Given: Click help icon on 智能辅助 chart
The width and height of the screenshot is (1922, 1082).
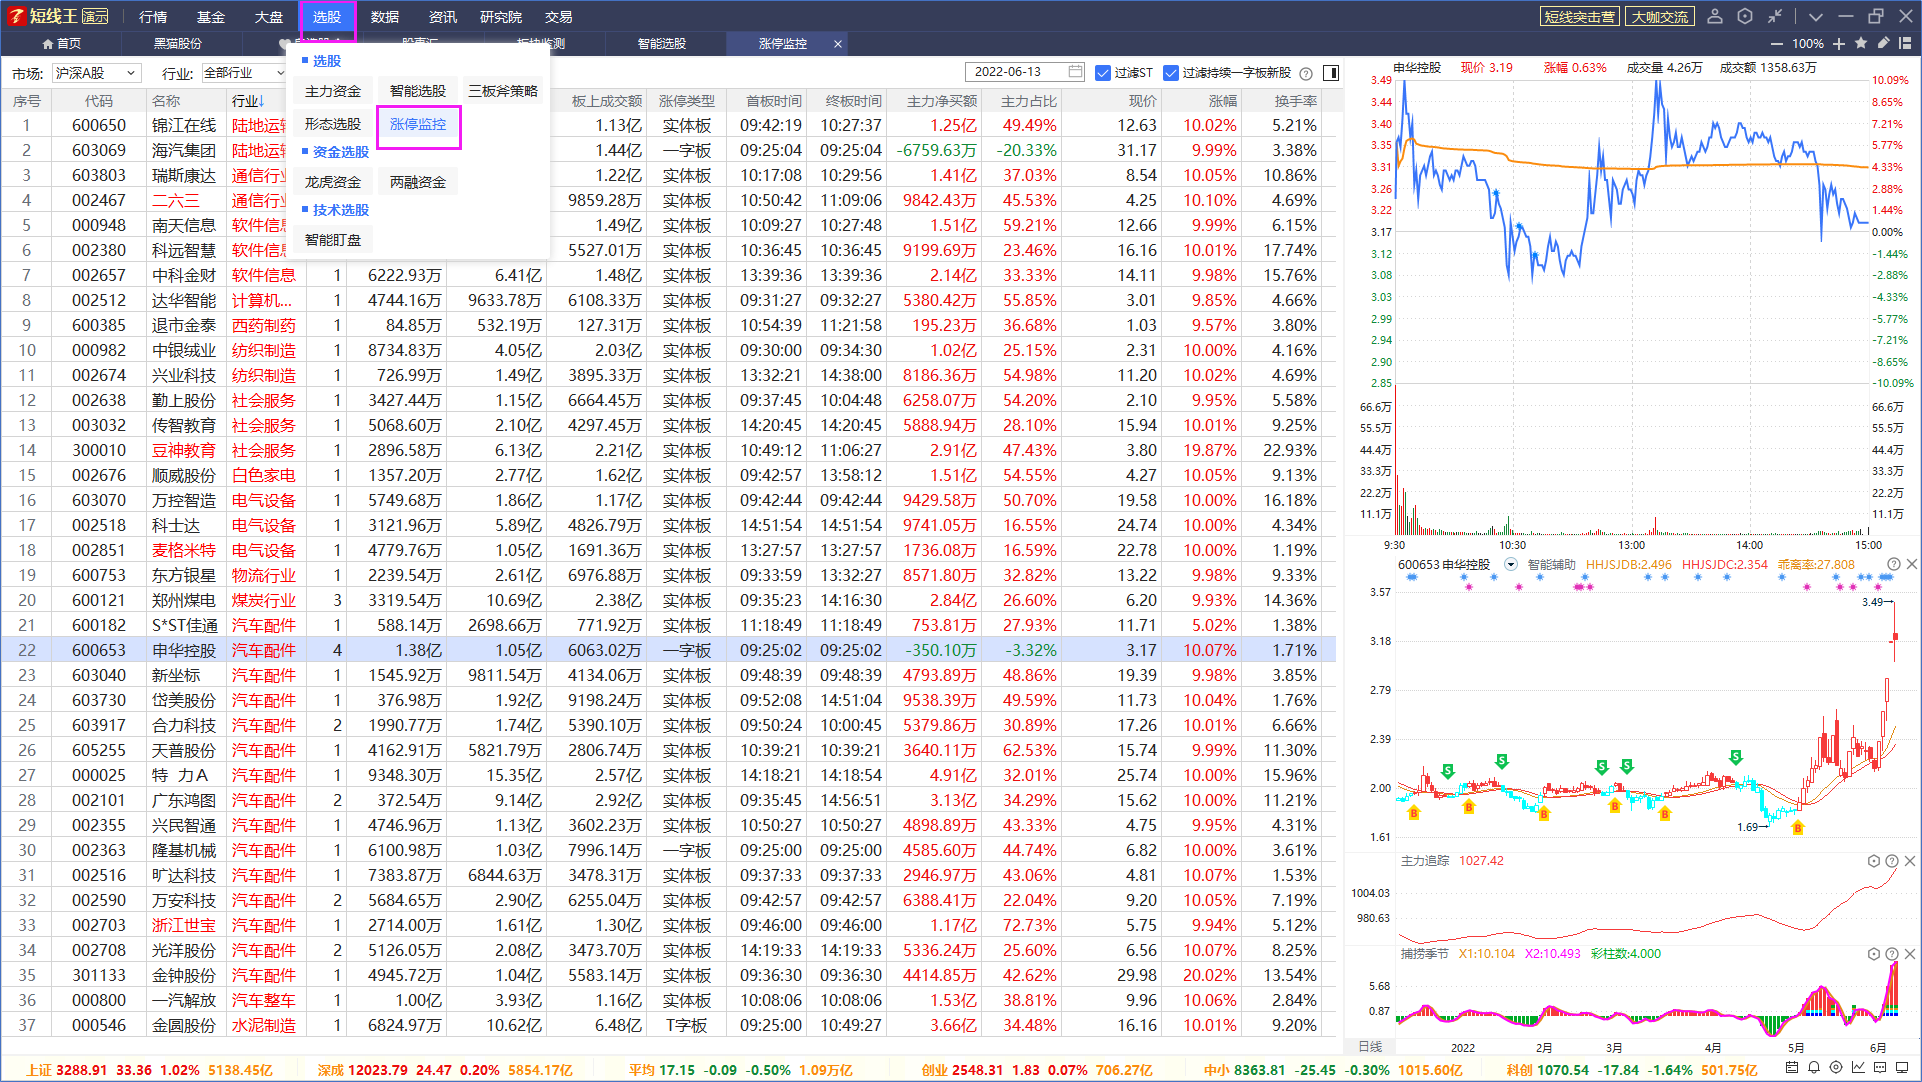Looking at the screenshot, I should click(1893, 565).
